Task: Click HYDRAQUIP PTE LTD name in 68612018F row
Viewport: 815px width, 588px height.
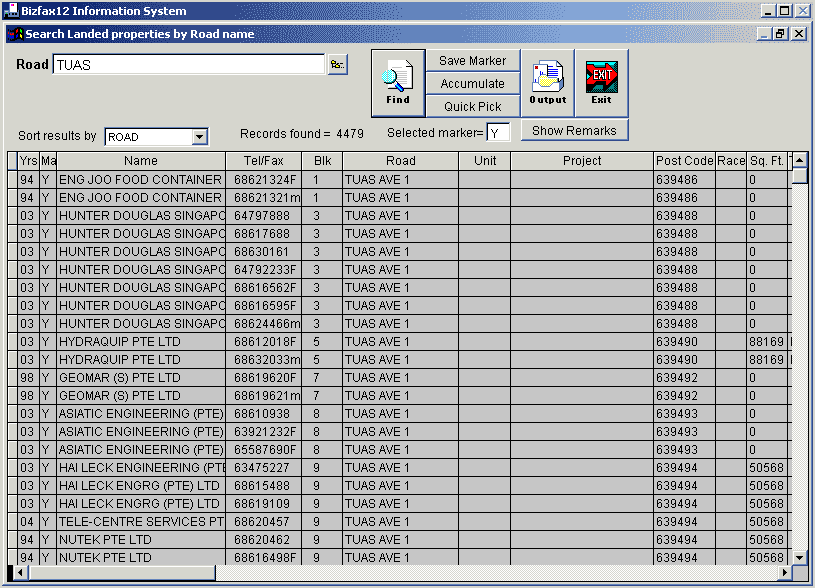Action: (x=141, y=342)
